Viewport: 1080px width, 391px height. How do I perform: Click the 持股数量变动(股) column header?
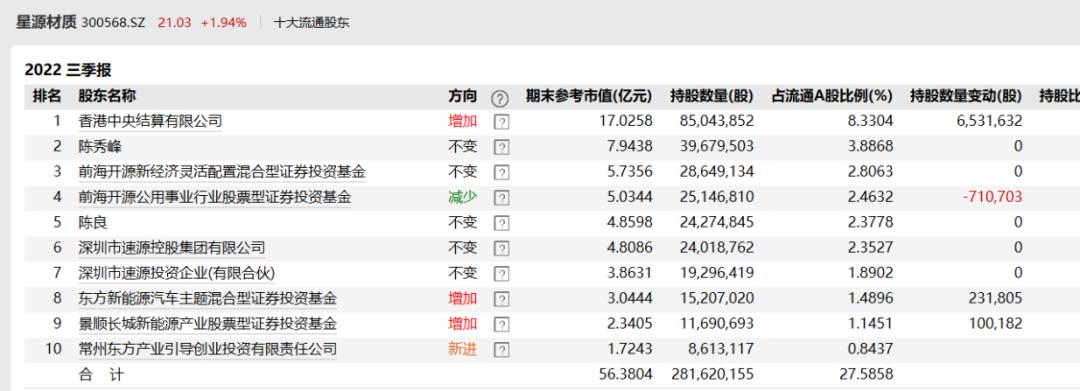(x=966, y=96)
